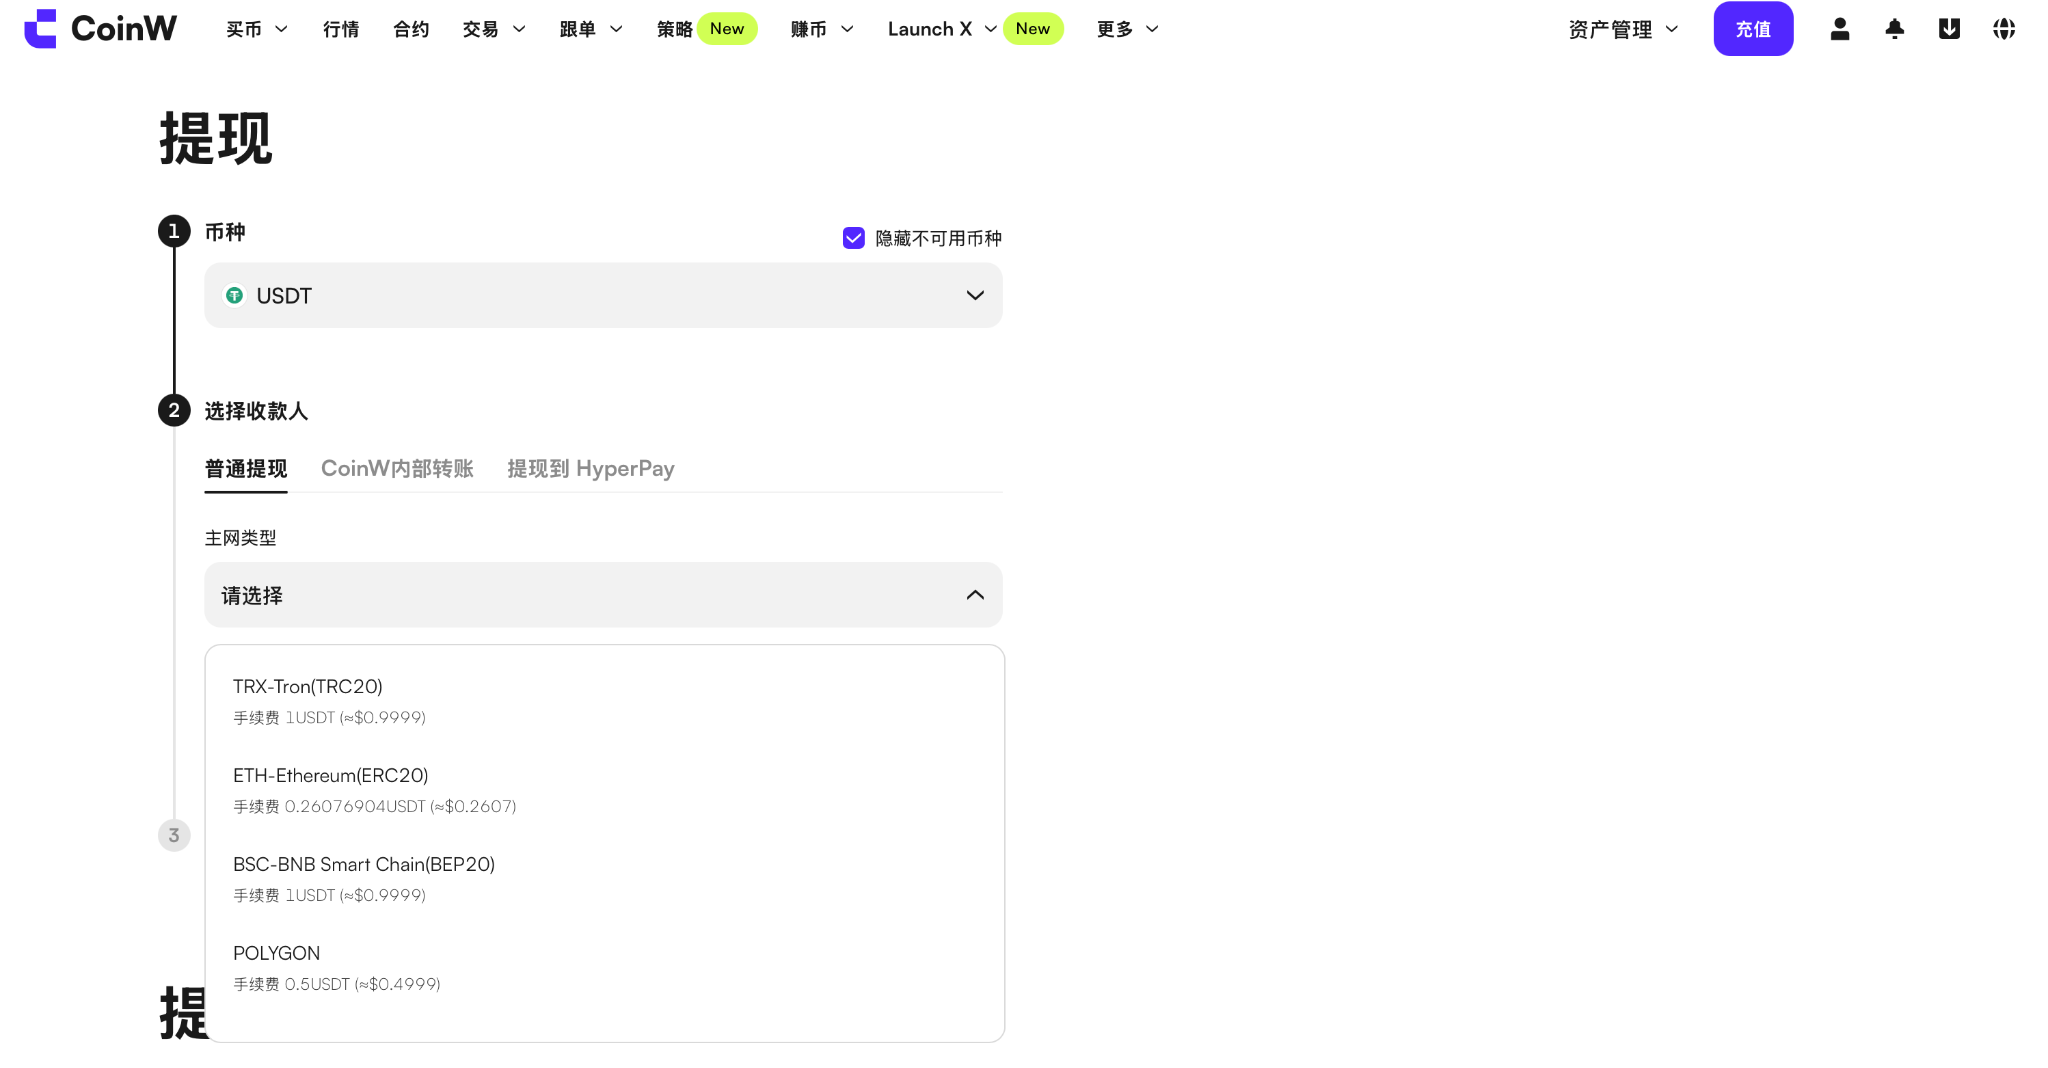Click the 隐藏不可用币种 label text
Image resolution: width=2048 pixels, height=1068 pixels.
[938, 238]
